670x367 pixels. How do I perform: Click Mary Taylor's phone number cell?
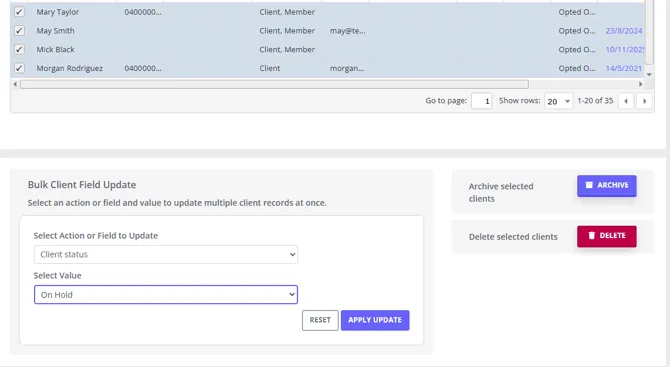tap(143, 12)
